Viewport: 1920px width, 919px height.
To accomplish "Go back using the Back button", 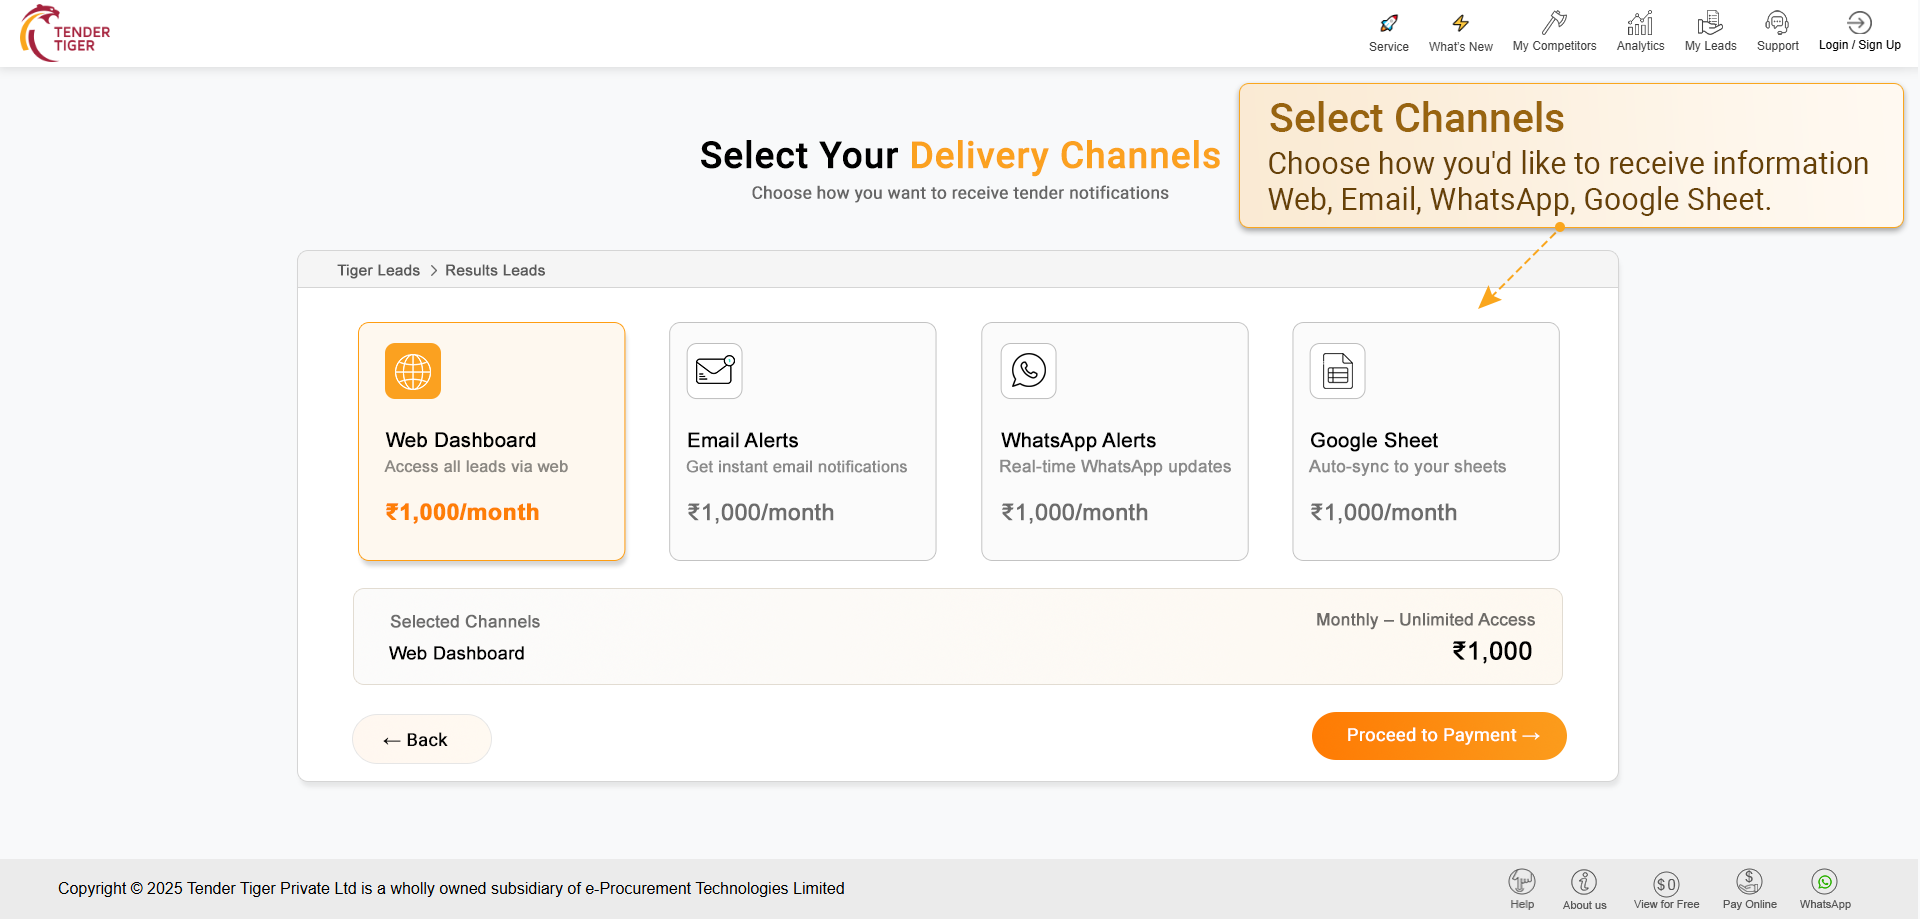I will tap(421, 739).
